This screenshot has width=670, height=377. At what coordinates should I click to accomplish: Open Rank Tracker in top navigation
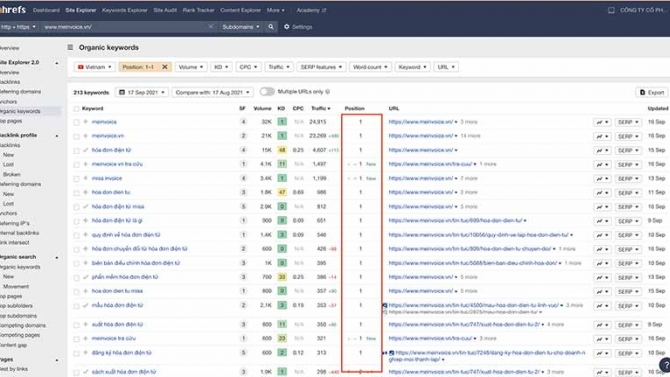point(198,10)
